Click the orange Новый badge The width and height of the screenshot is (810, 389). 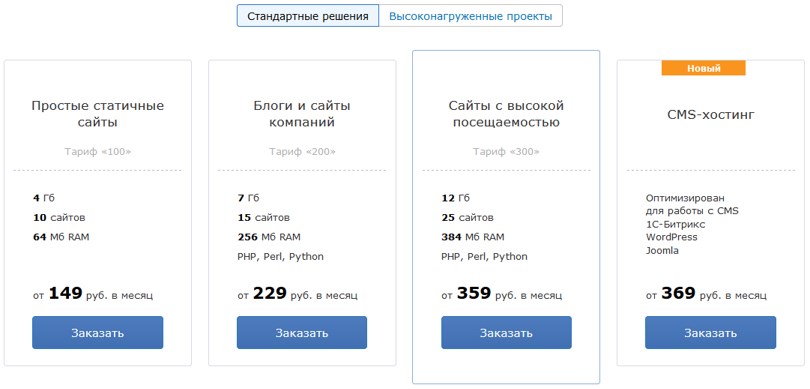click(x=704, y=68)
